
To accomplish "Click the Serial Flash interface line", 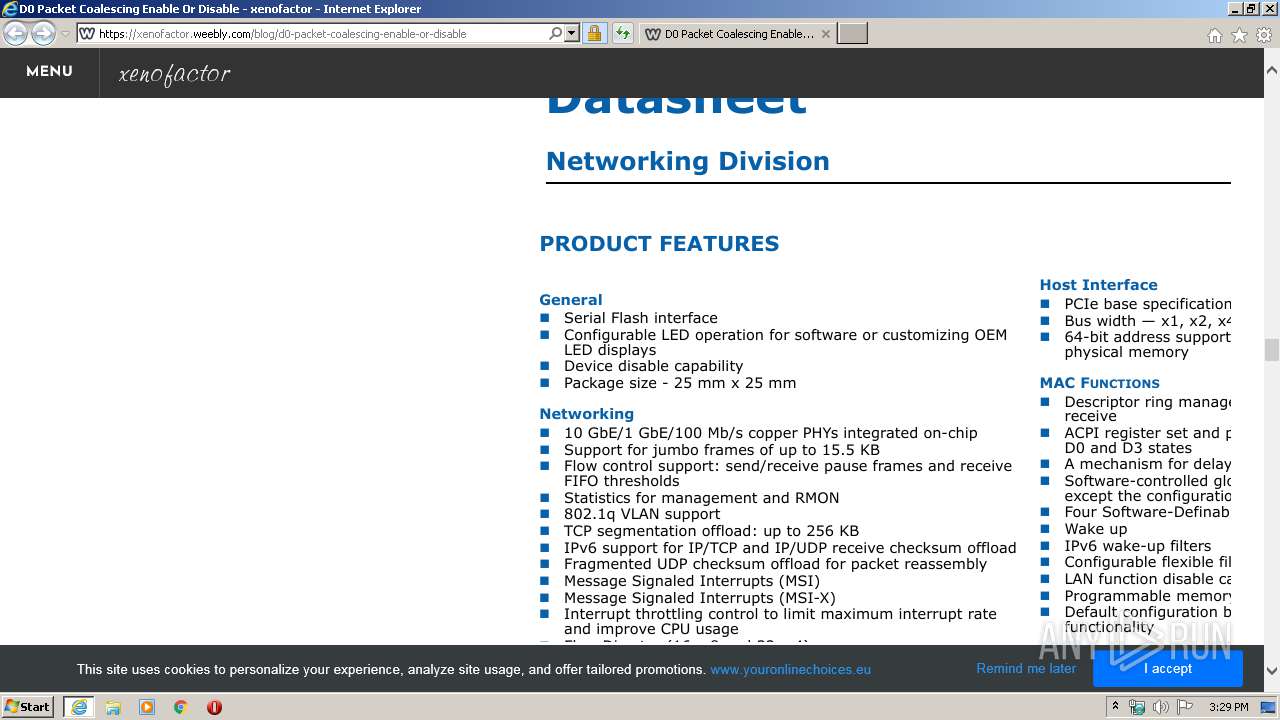I will [640, 318].
